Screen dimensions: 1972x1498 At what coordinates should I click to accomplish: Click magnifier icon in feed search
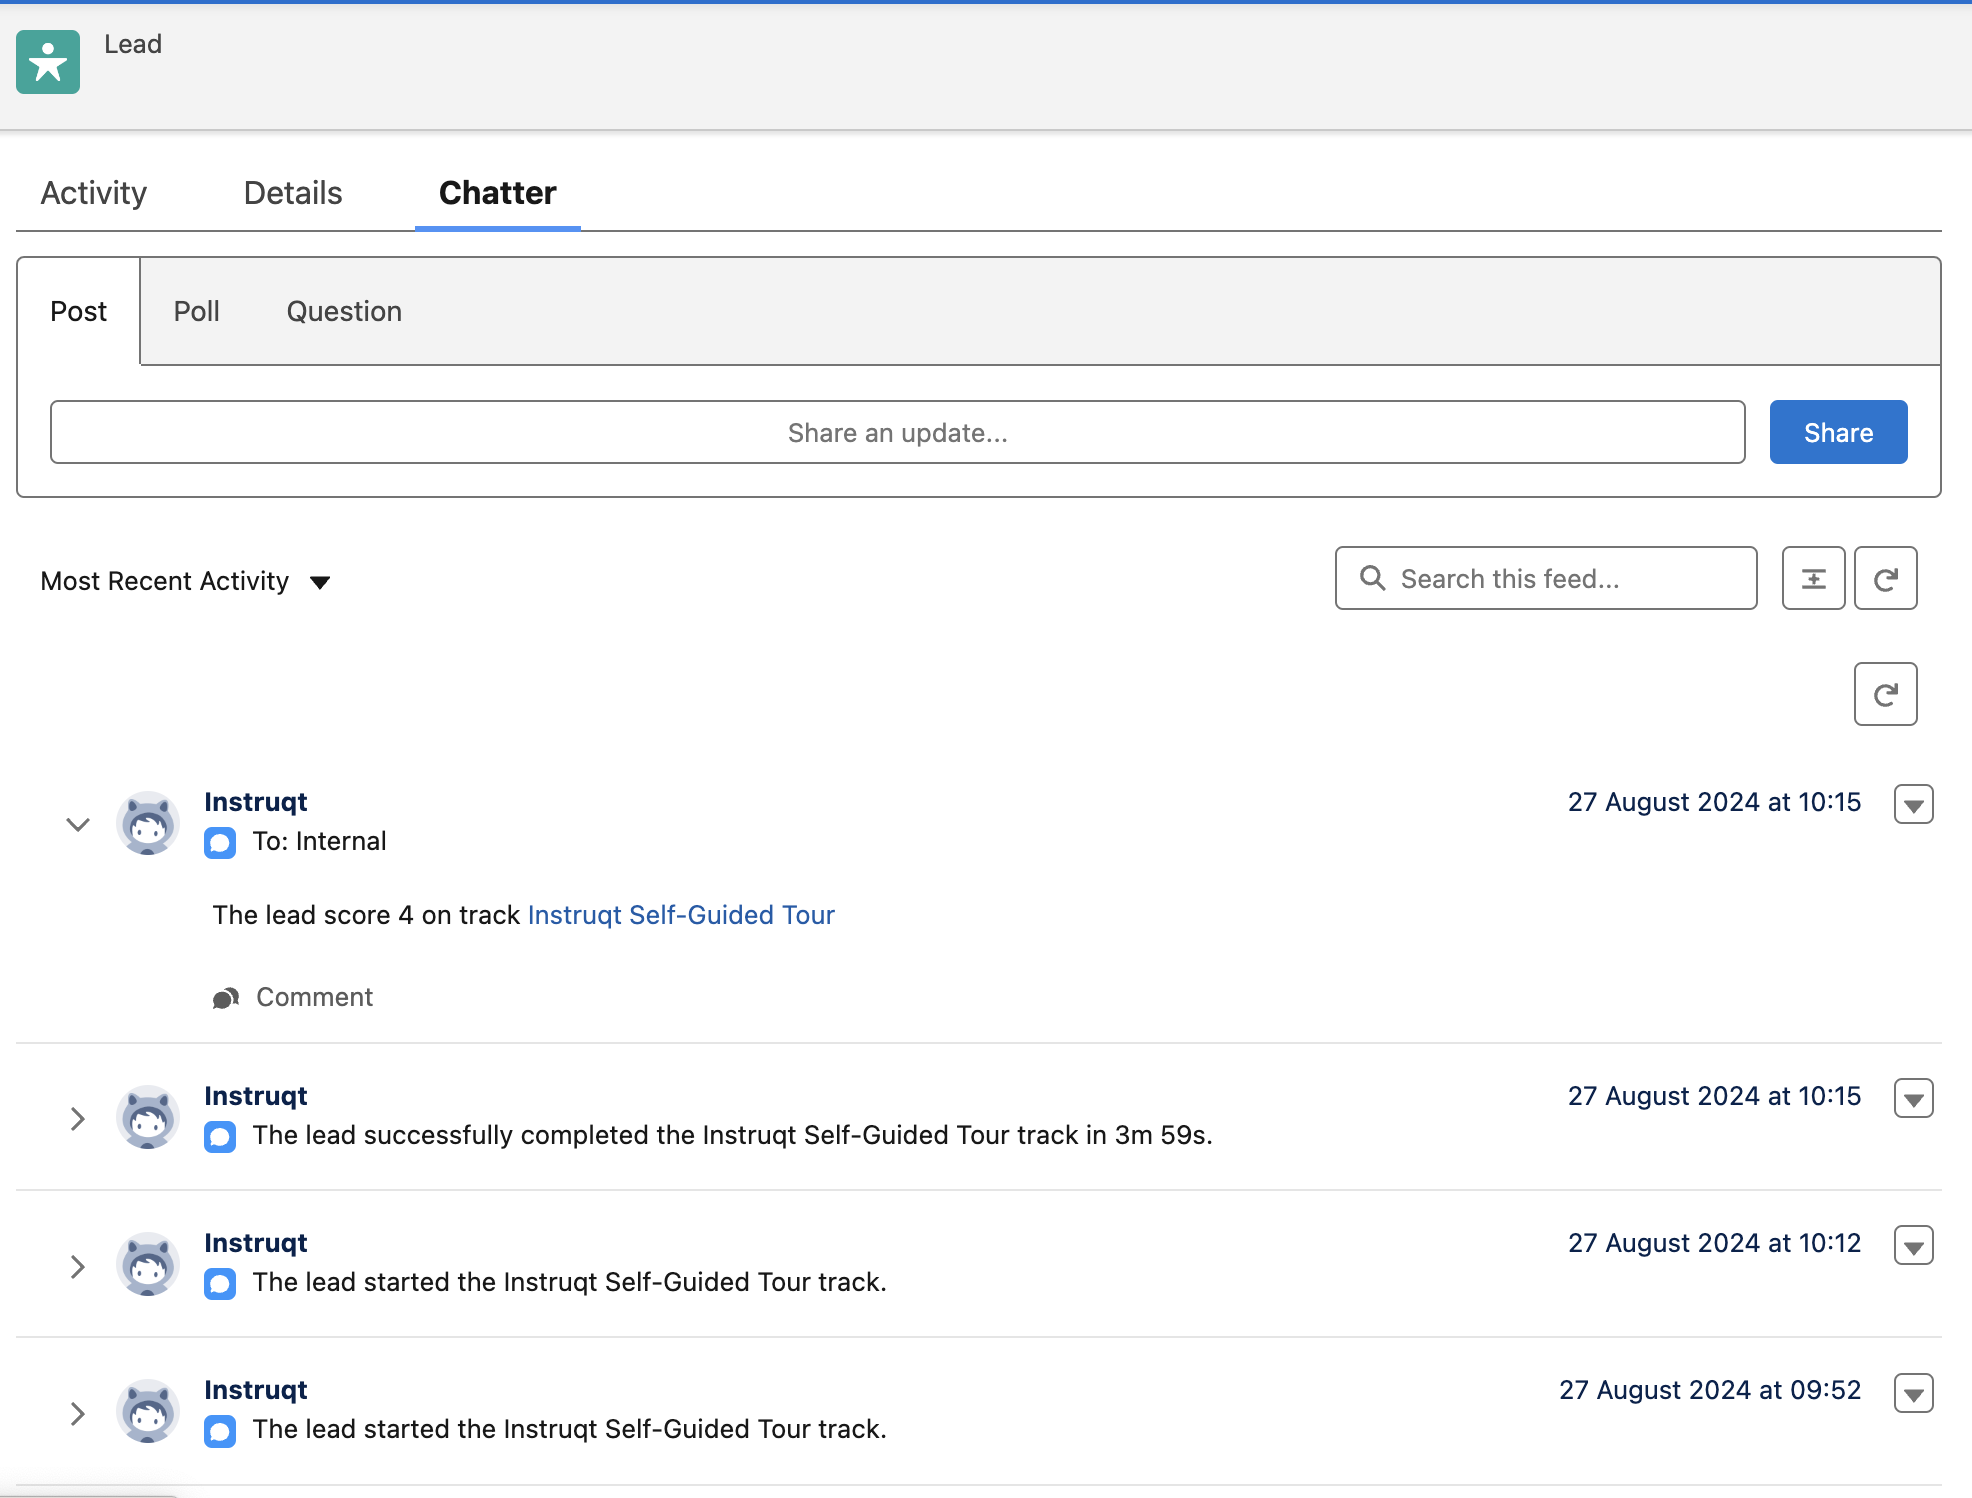1373,578
